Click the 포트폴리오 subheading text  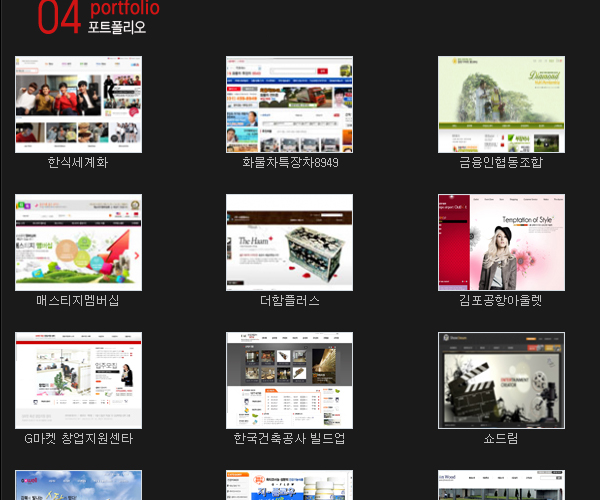point(117,27)
